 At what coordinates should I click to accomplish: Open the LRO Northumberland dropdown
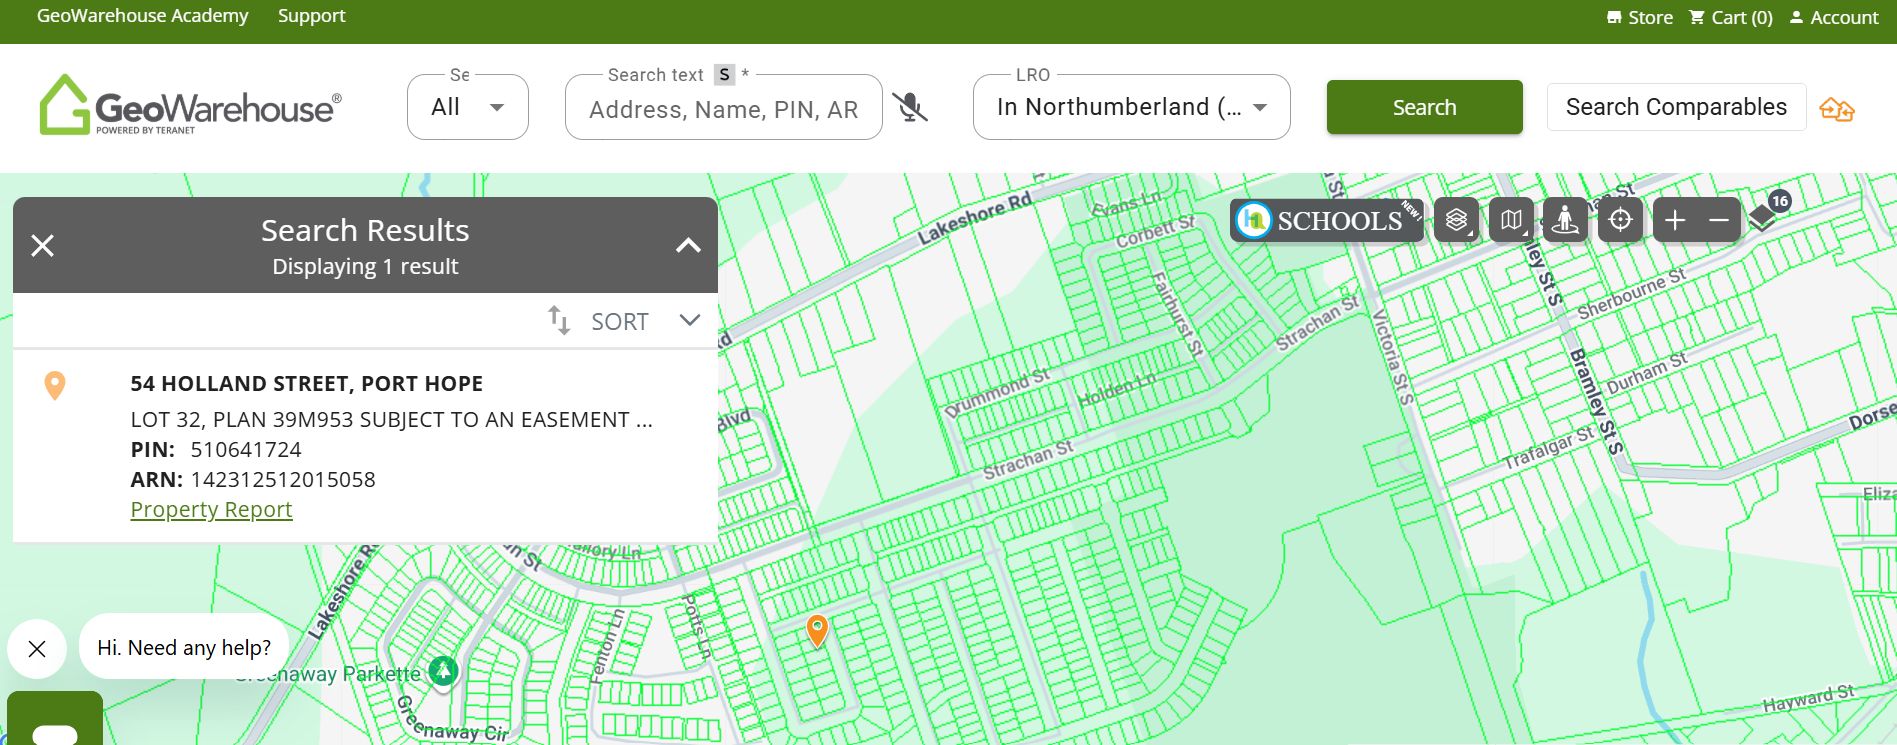pos(1131,107)
